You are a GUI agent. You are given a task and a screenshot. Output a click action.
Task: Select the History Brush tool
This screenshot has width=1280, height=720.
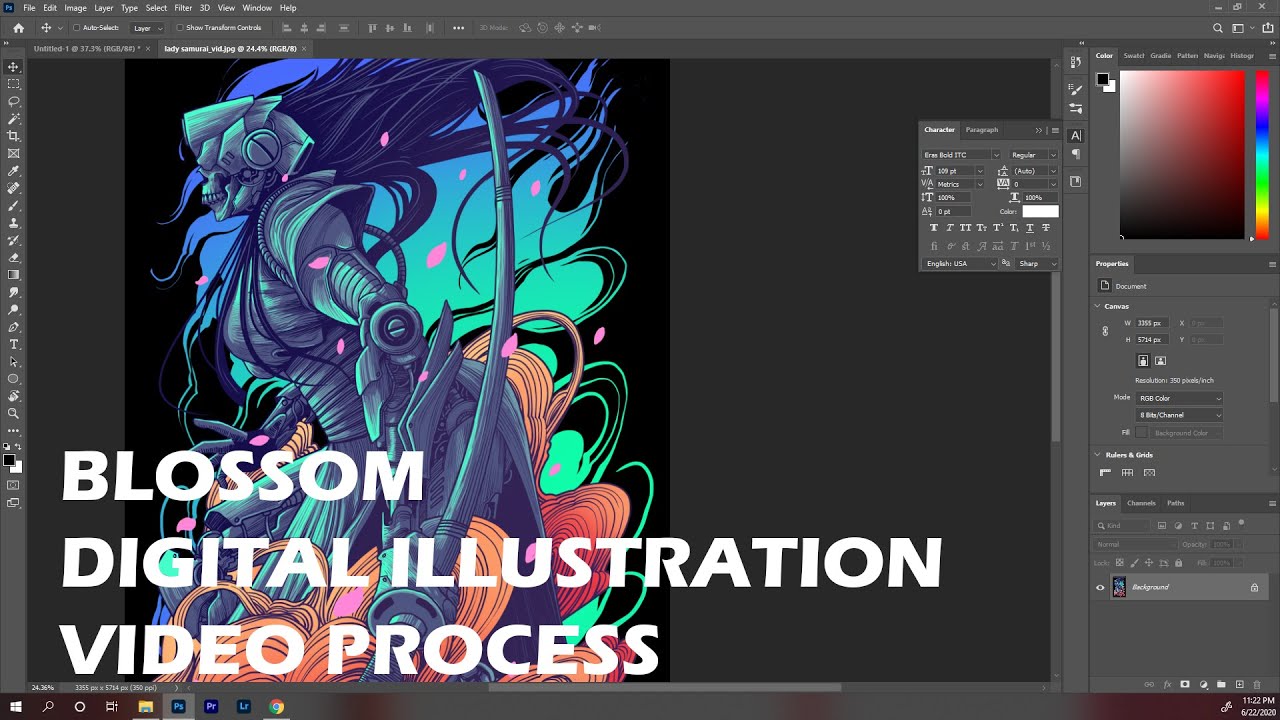point(13,240)
